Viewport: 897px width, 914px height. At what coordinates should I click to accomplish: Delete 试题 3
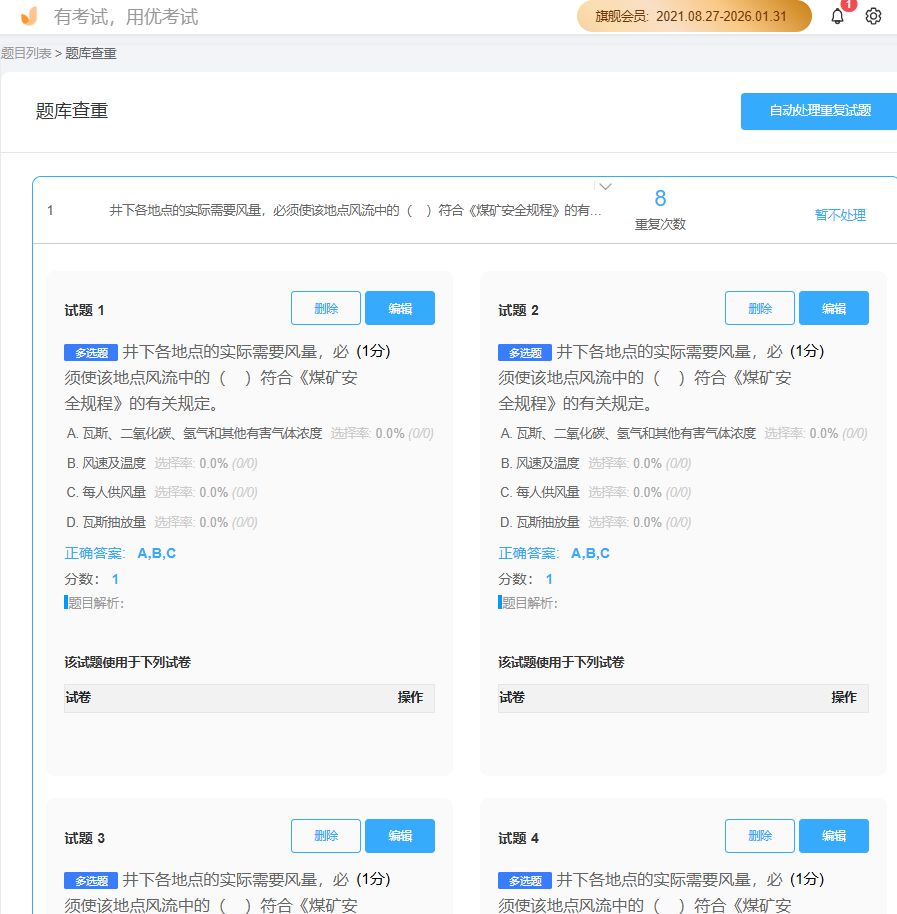[x=325, y=836]
